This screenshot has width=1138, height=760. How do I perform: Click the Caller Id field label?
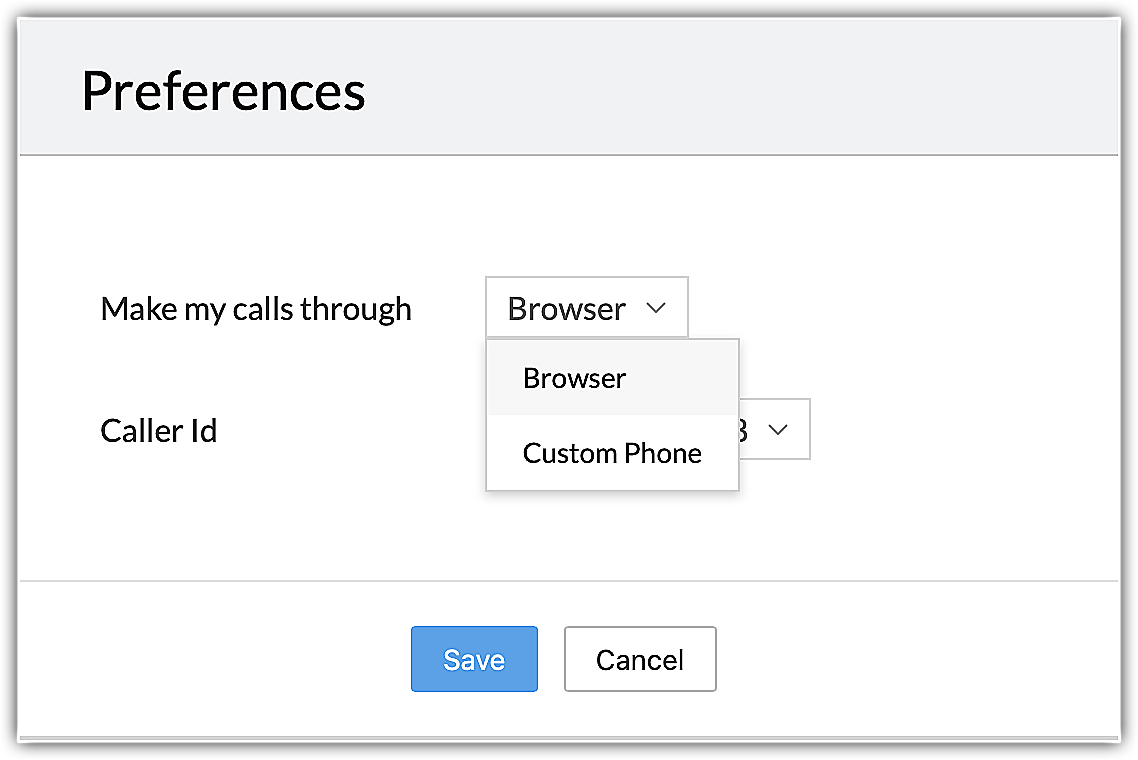159,431
